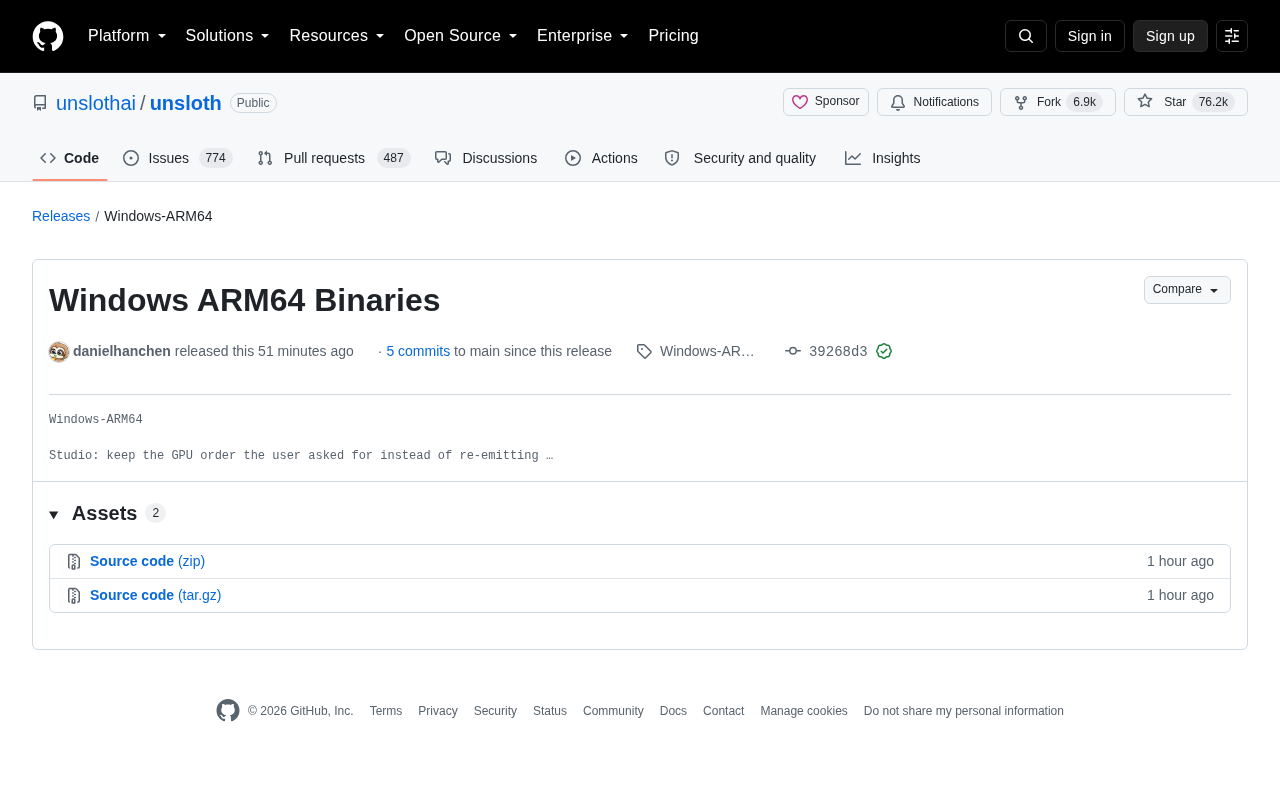Click the Star icon
The width and height of the screenshot is (1280, 800).
1145,101
